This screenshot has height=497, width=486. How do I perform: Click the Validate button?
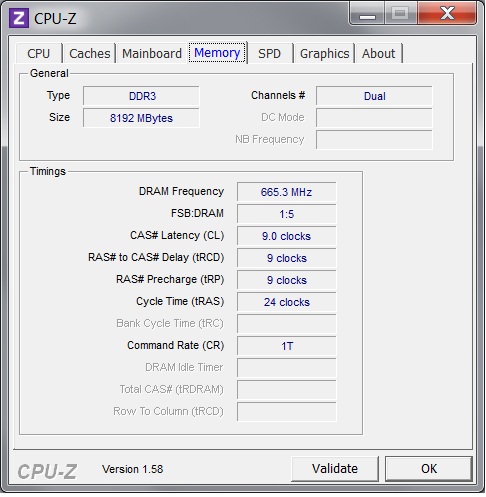point(335,469)
